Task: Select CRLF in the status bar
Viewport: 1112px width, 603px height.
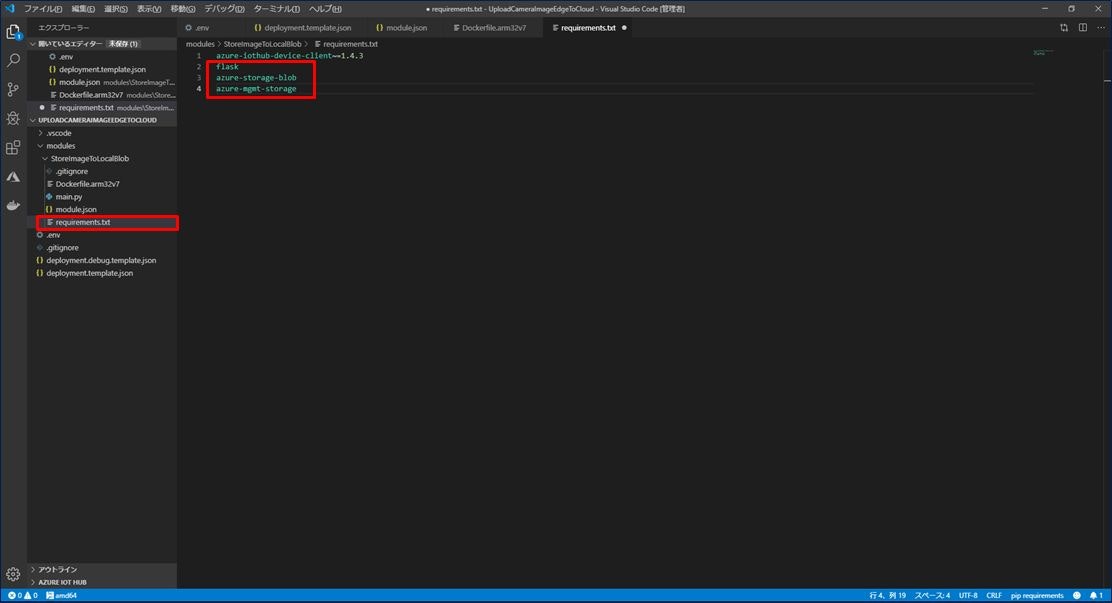Action: click(994, 595)
